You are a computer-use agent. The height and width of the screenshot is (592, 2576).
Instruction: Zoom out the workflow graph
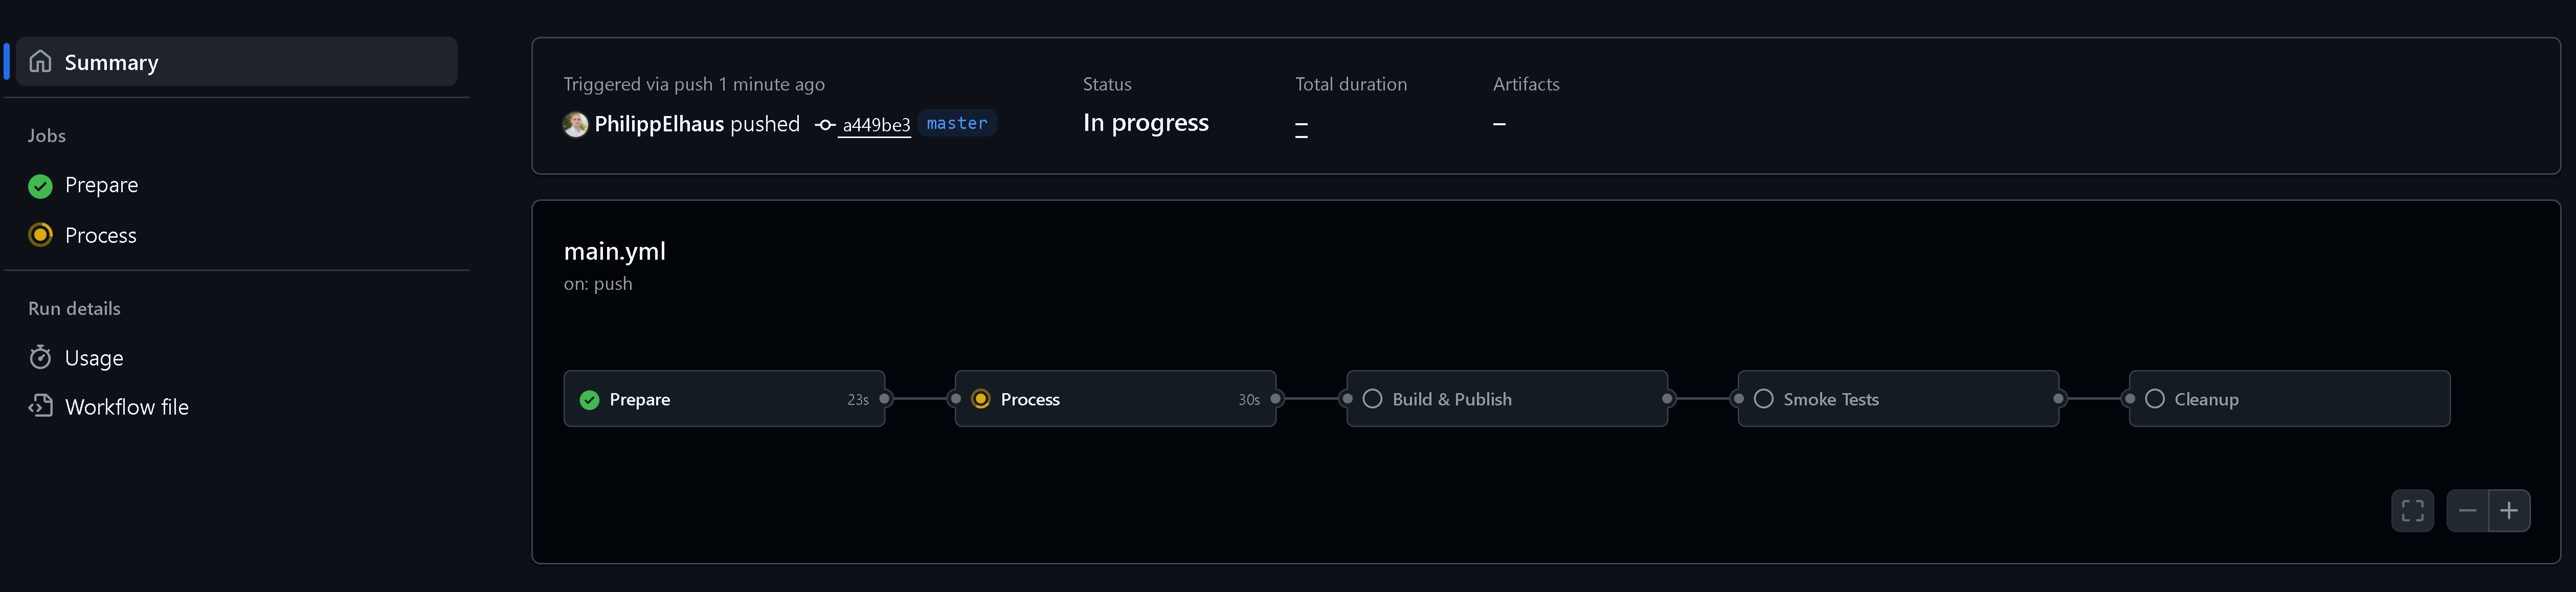tap(2467, 511)
